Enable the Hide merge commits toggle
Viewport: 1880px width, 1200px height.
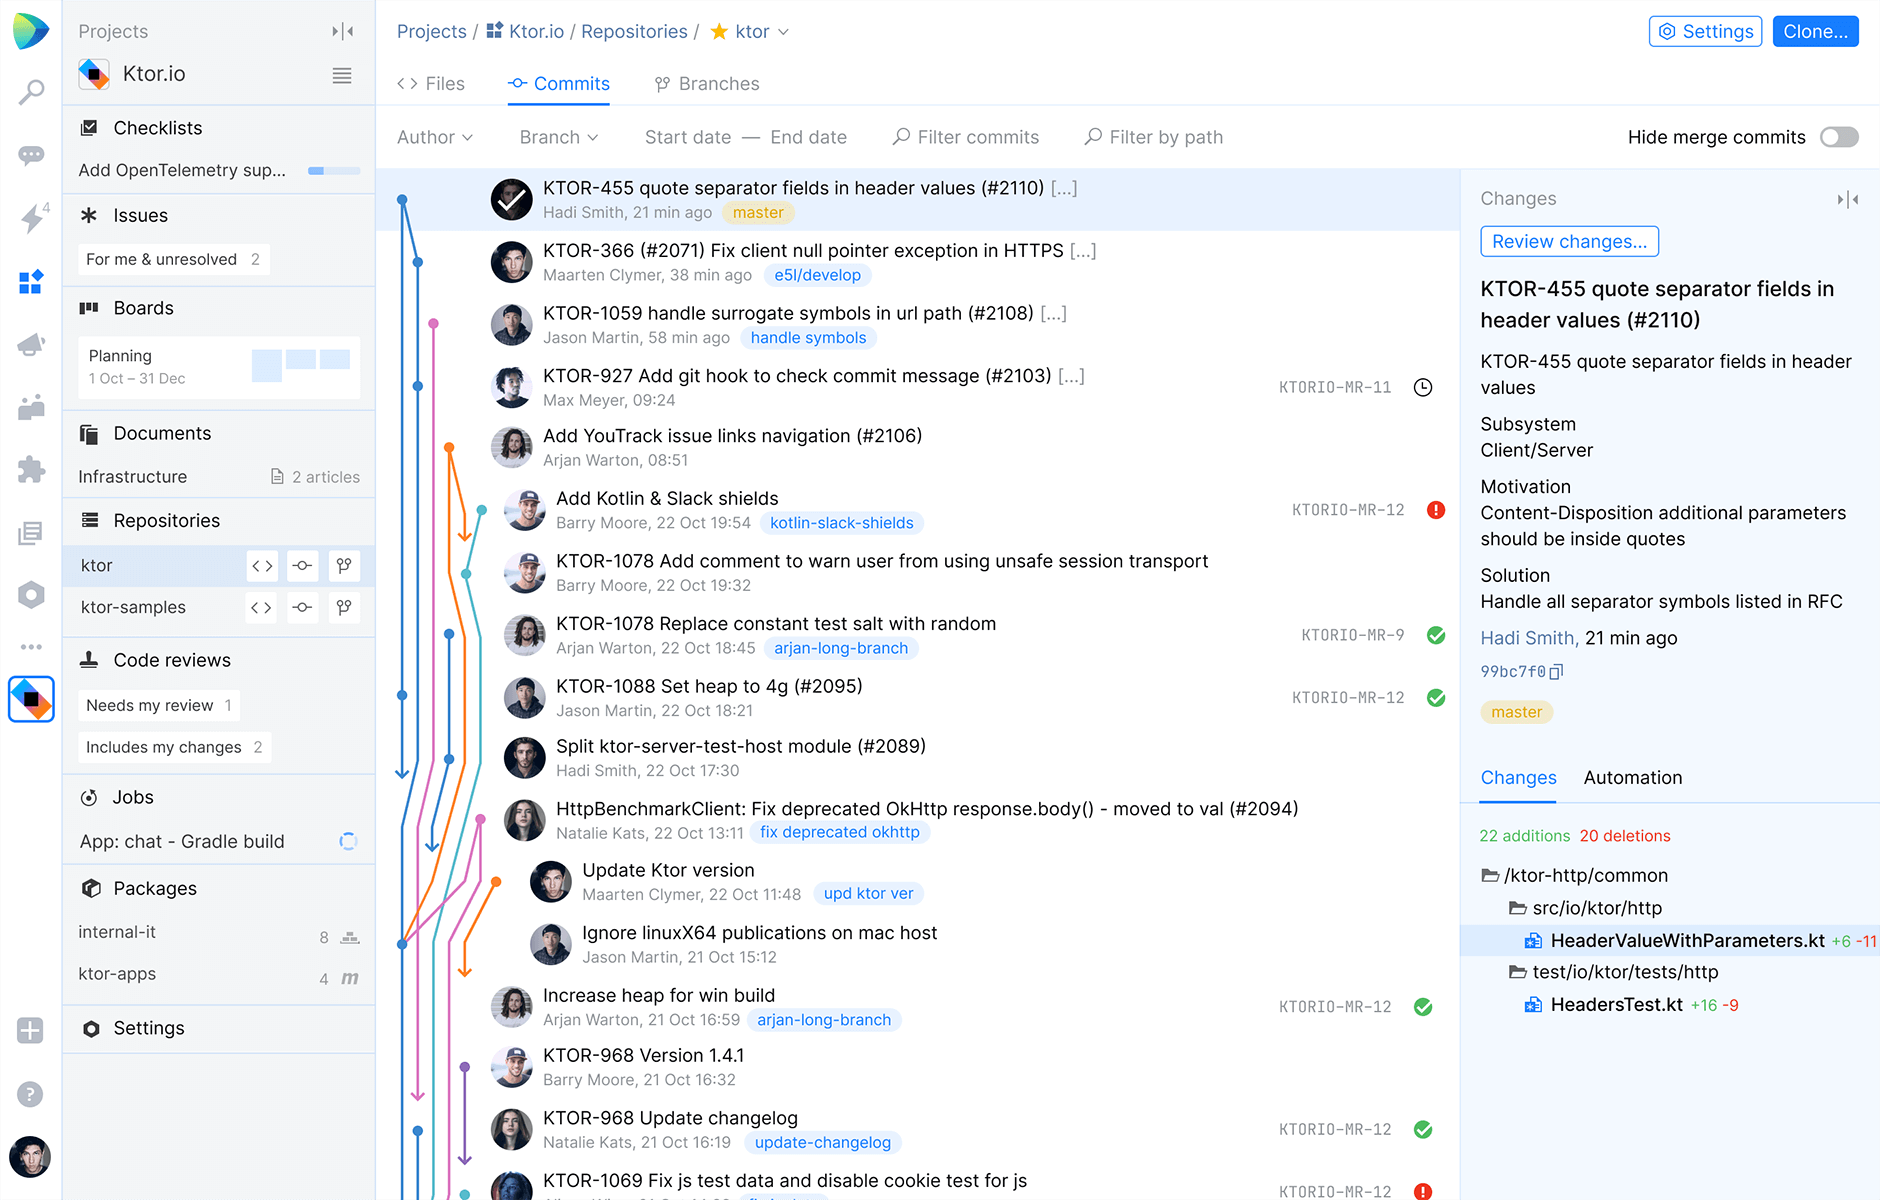point(1839,137)
